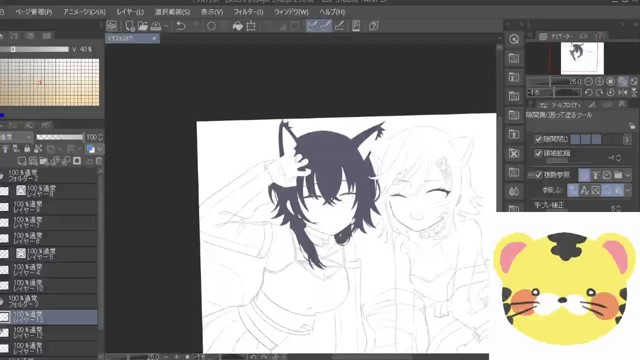Viewport: 640px width, 360px height.
Task: Click the clear/spinner circle icon
Action: (x=211, y=26)
